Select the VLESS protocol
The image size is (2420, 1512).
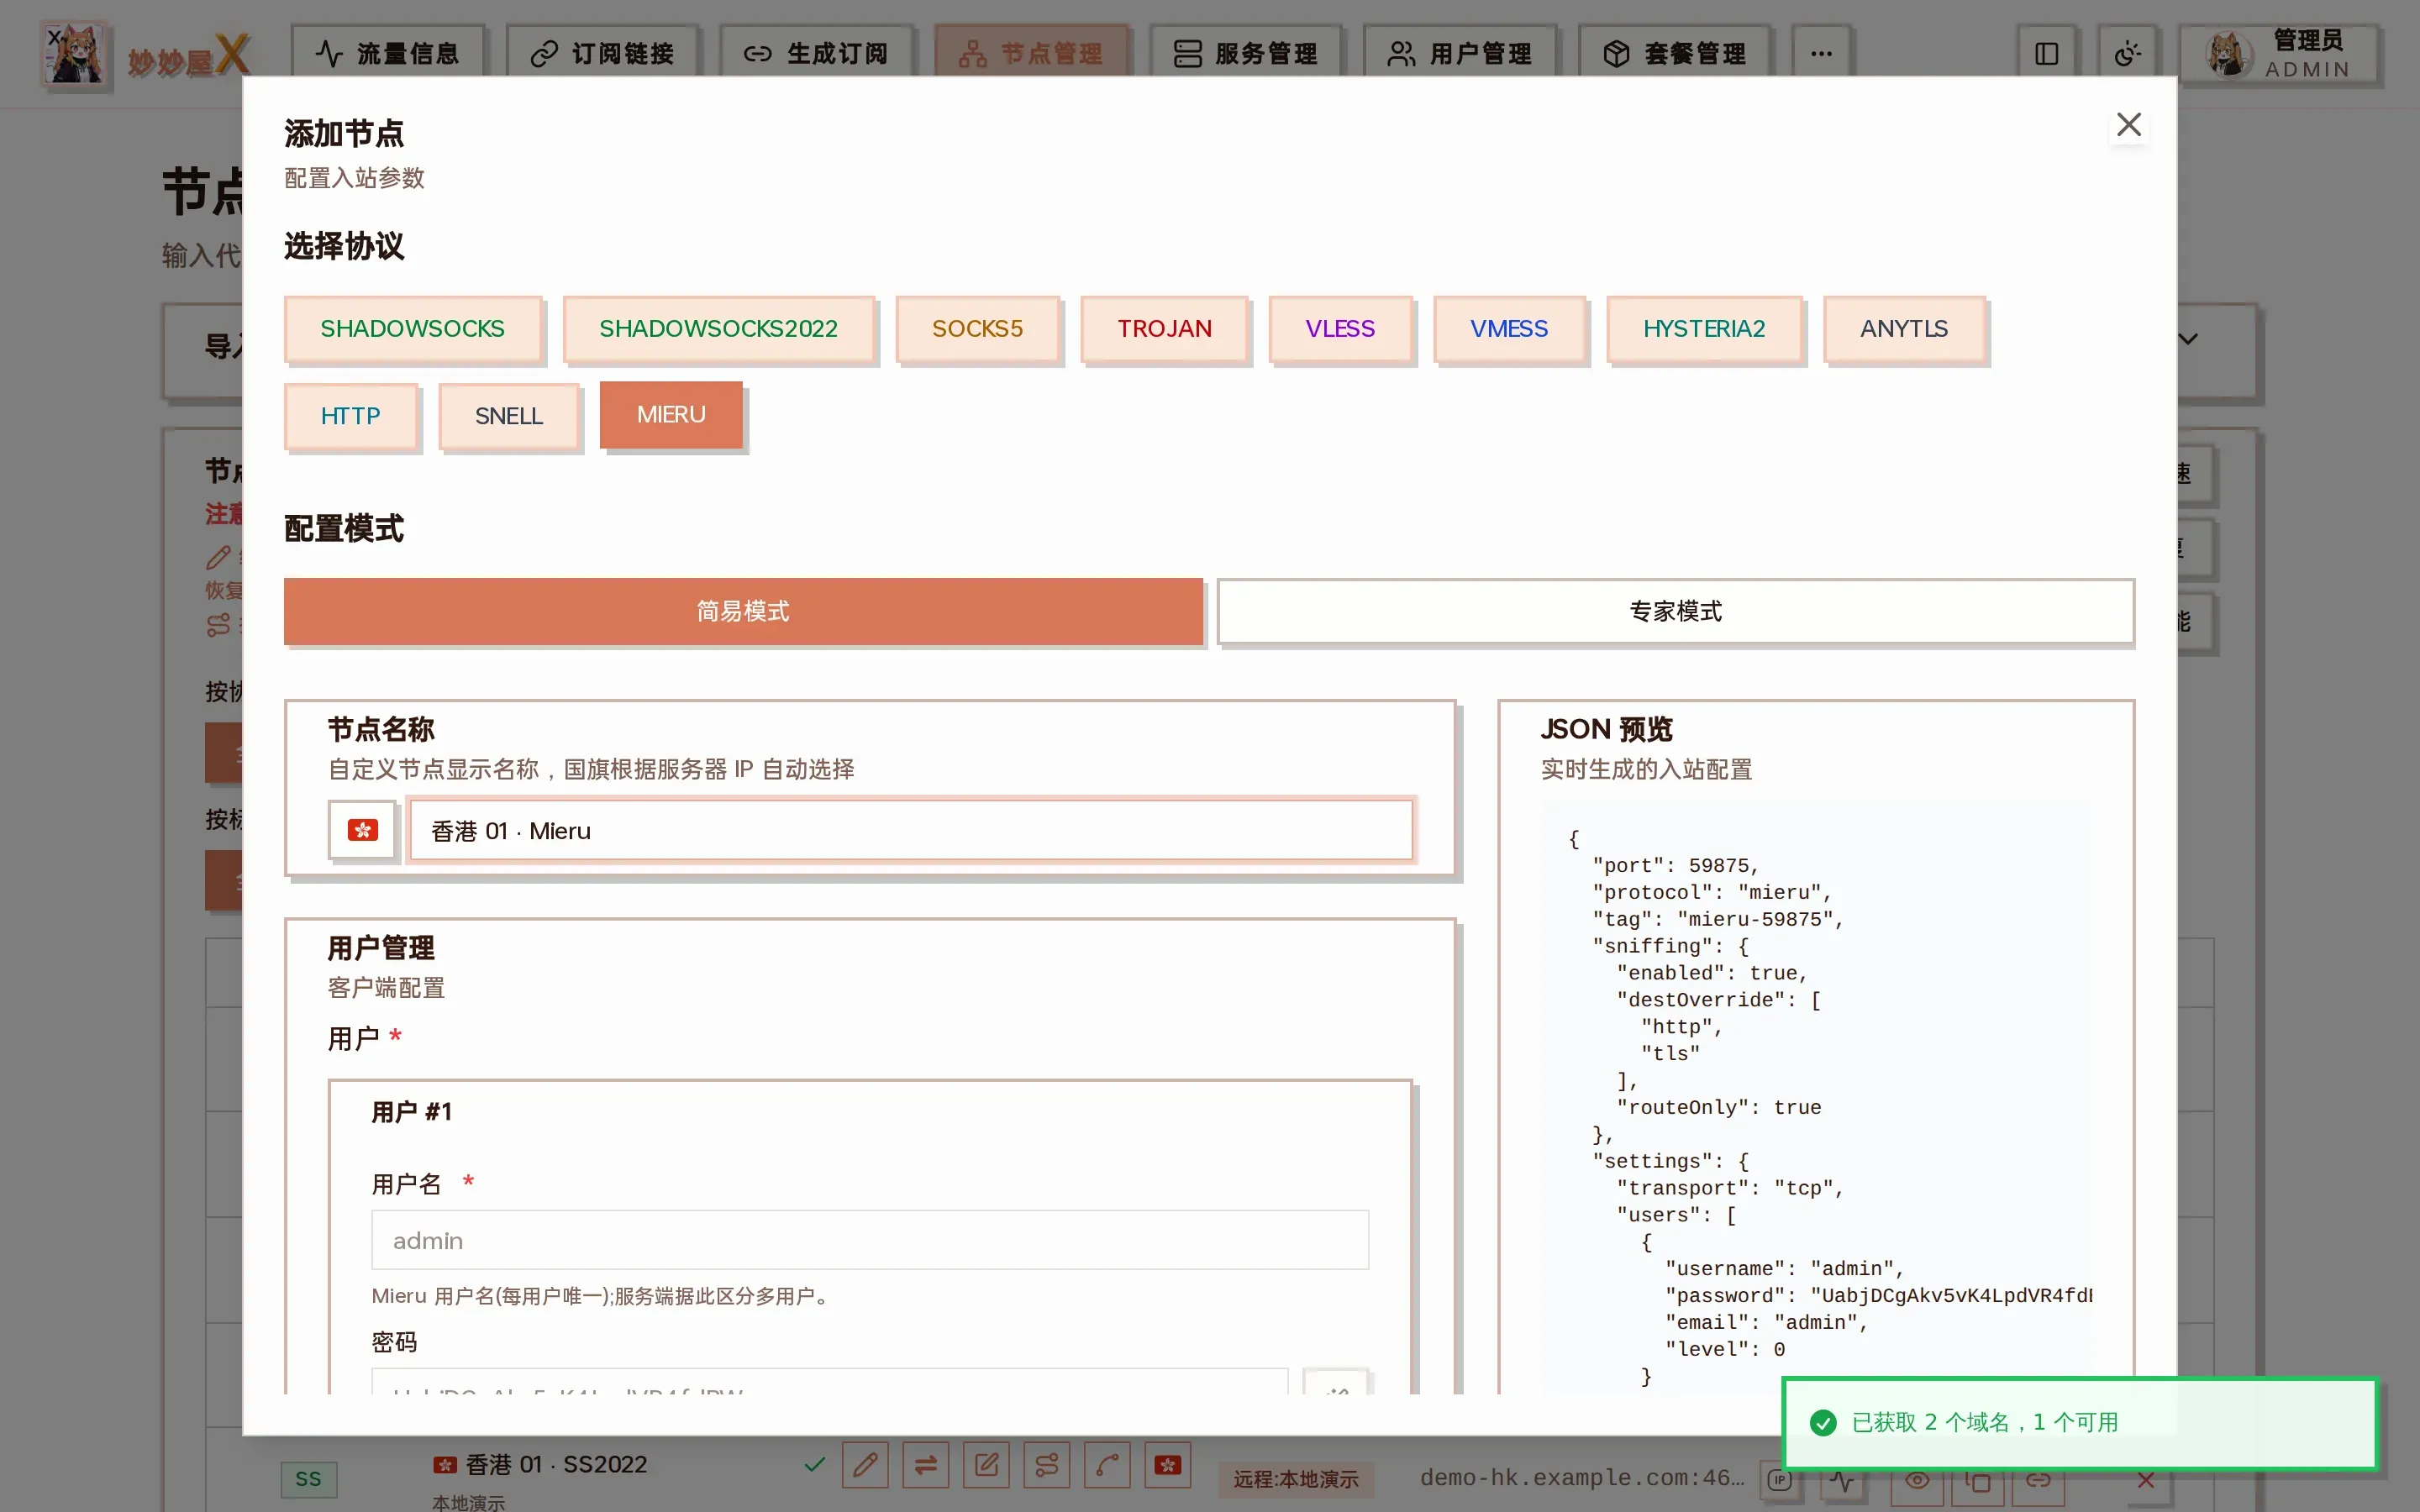tap(1339, 329)
